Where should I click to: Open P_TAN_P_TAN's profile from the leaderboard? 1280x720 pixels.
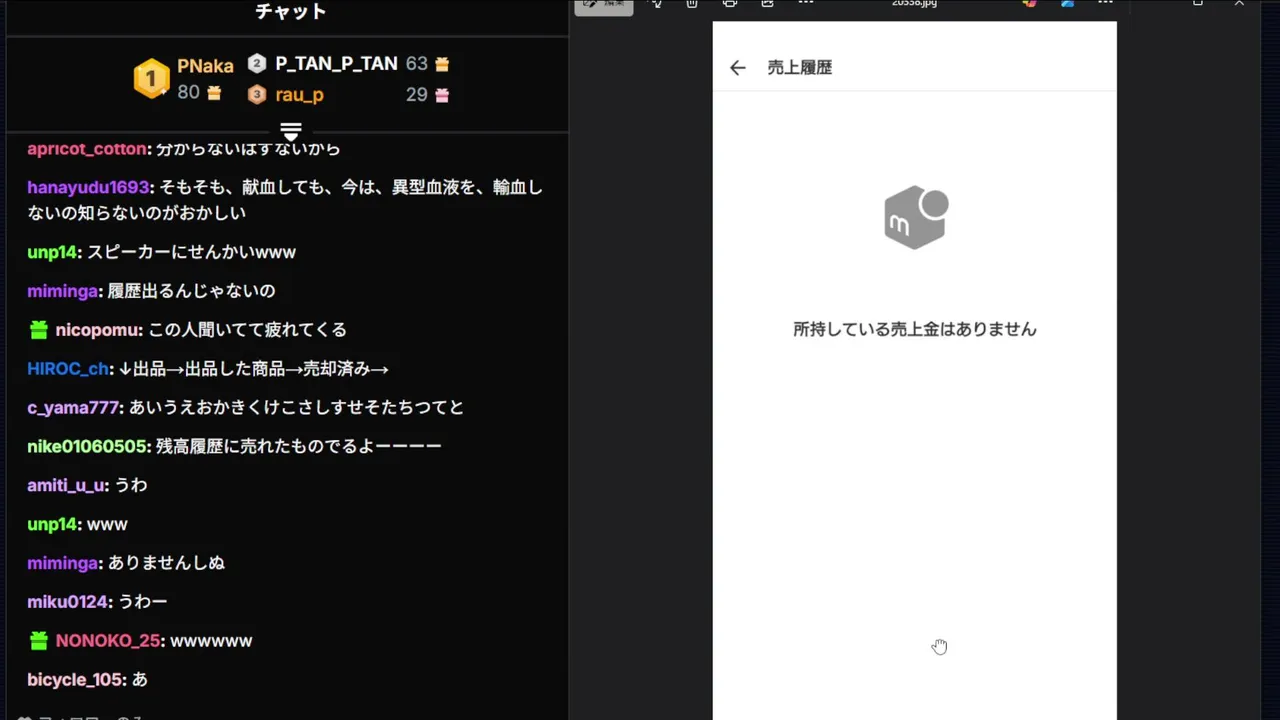point(336,64)
